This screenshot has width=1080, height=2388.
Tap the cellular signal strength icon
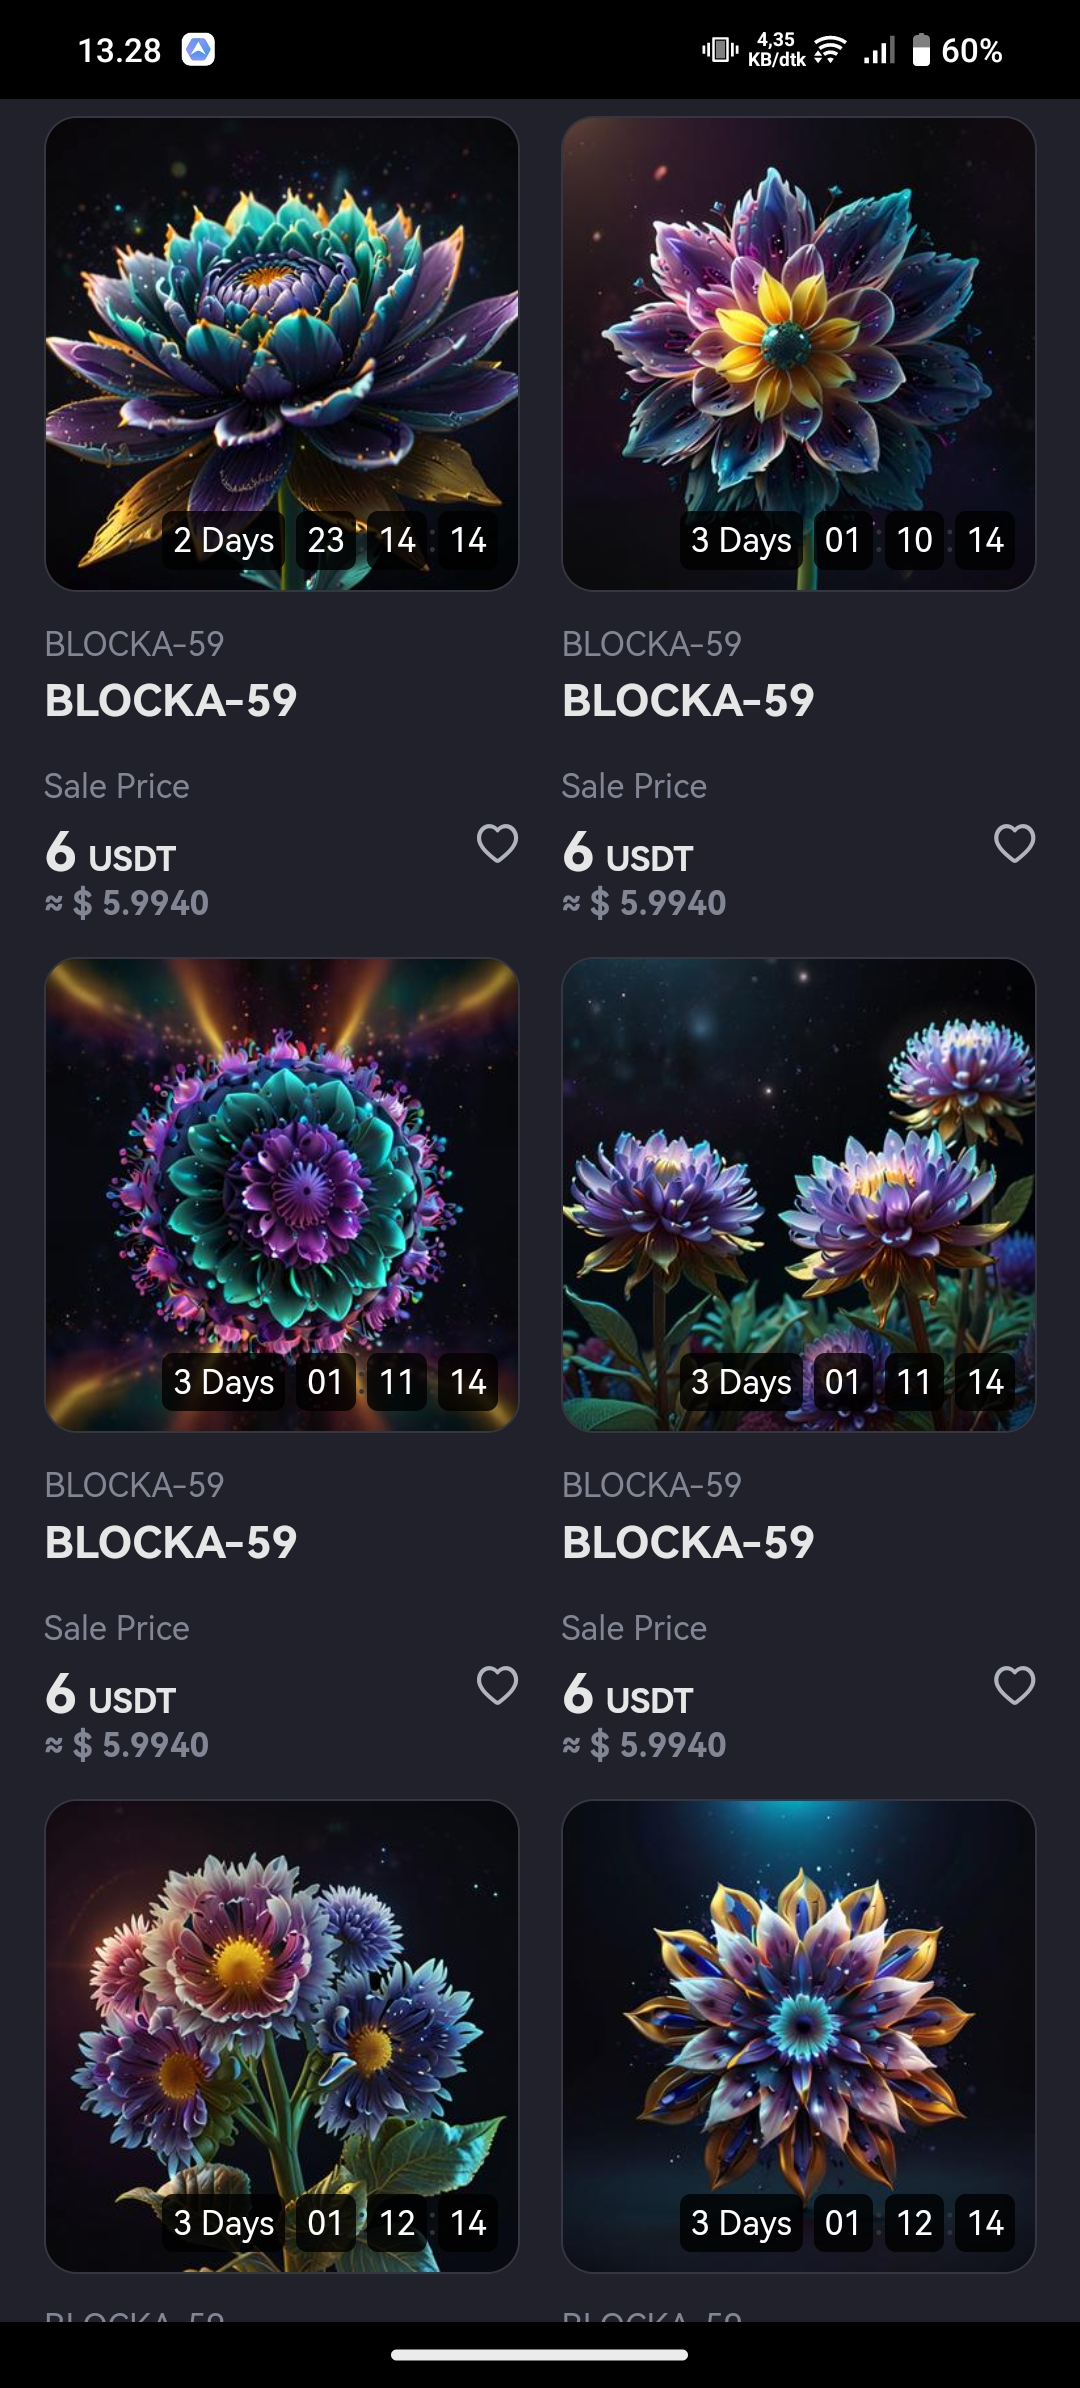point(879,50)
